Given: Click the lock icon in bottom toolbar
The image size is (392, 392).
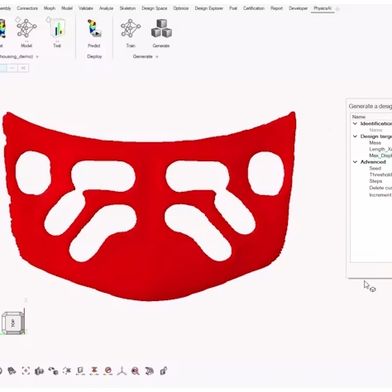Looking at the screenshot, I should pyautogui.click(x=163, y=371).
